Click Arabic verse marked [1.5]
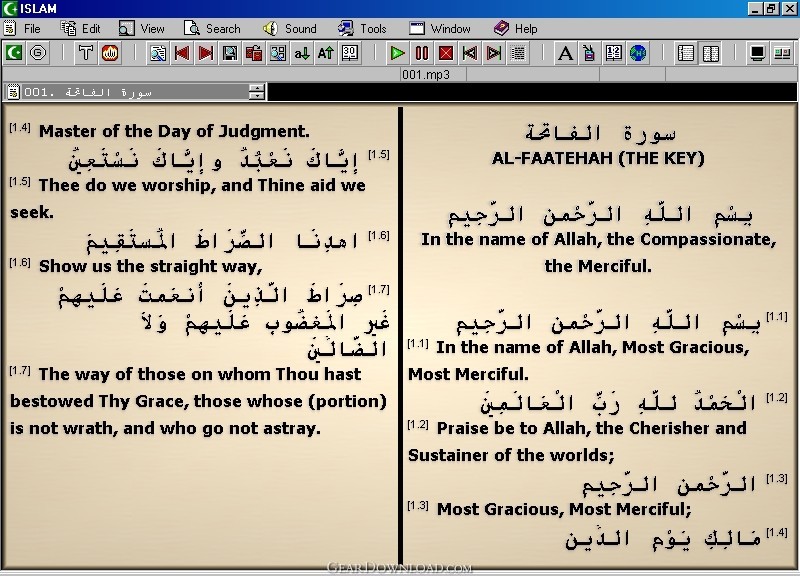800x576 pixels. point(213,159)
